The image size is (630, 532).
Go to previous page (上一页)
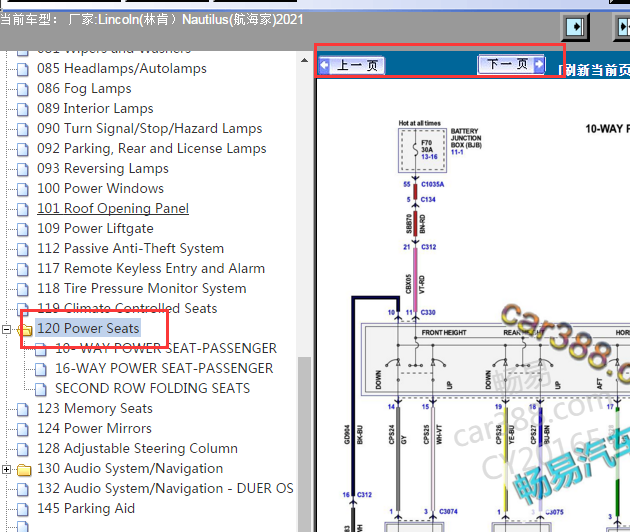(x=352, y=65)
